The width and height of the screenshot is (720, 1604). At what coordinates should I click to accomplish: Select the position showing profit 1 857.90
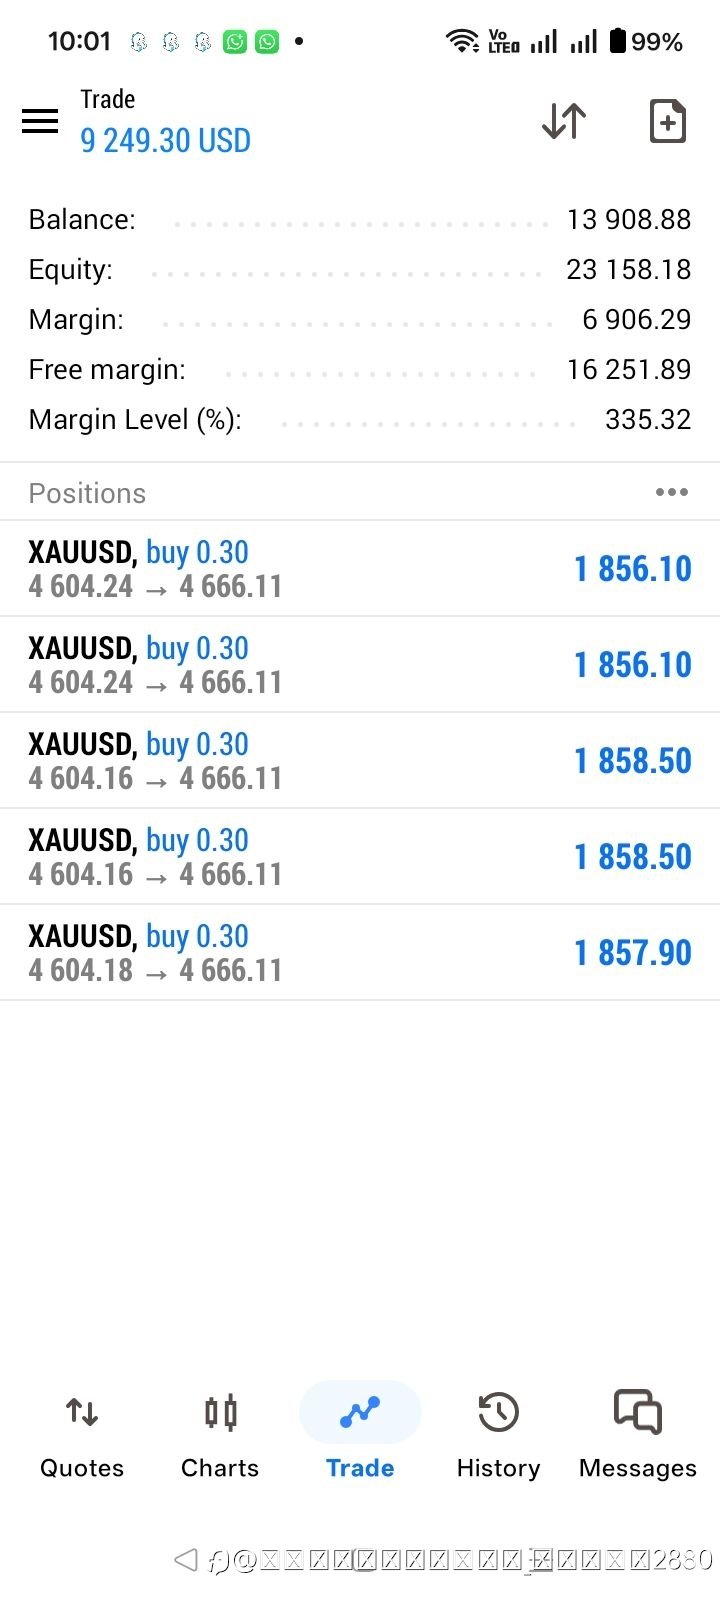(x=633, y=953)
